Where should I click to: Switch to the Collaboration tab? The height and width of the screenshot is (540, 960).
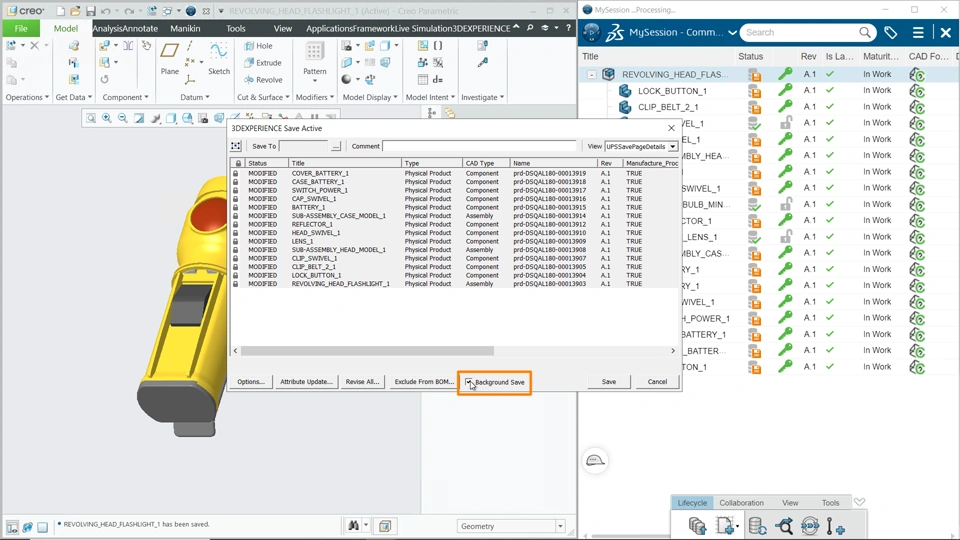click(741, 503)
